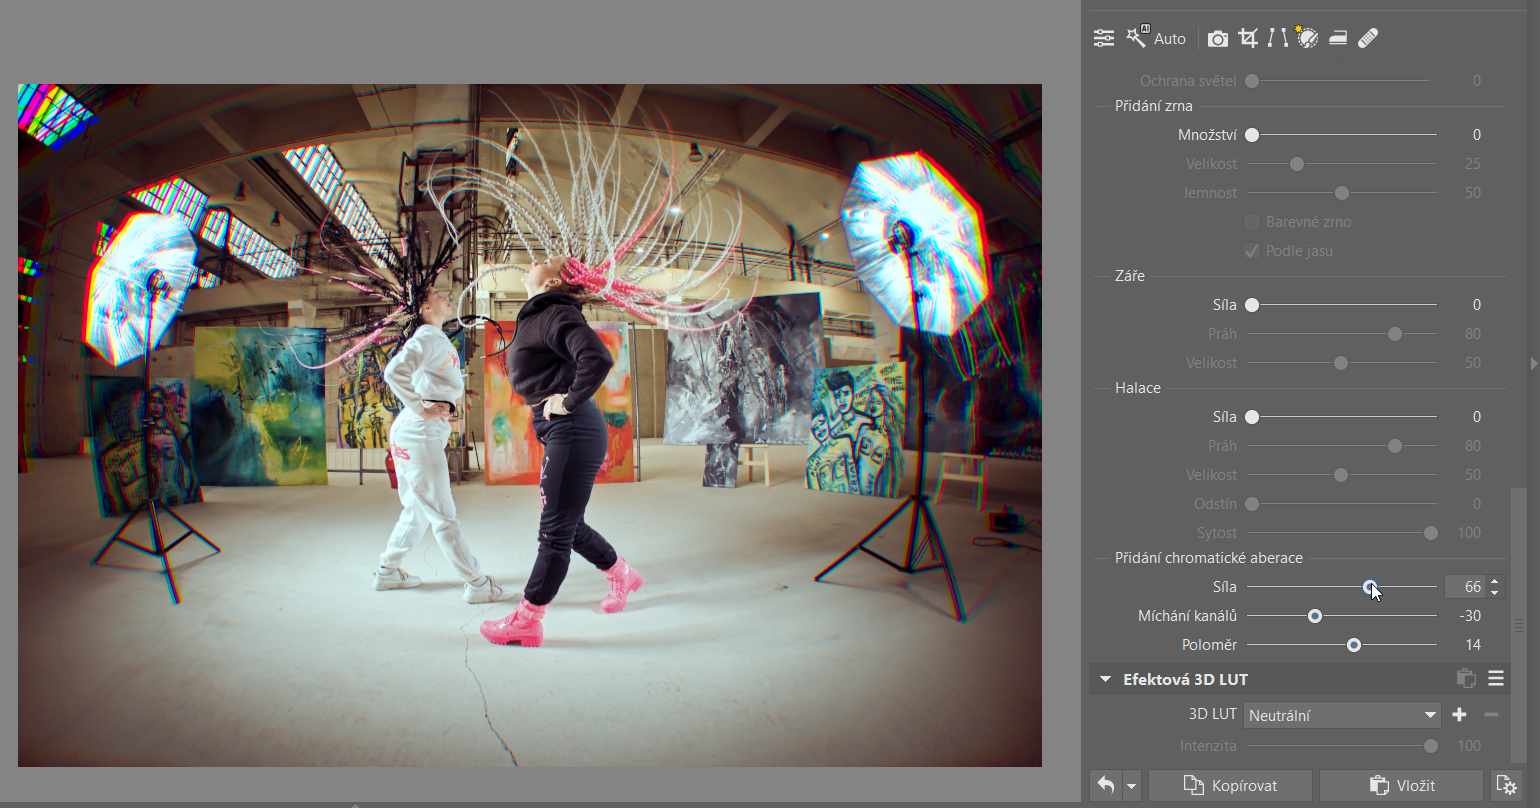Open the settings page-gear icon next to Vložit
This screenshot has width=1540, height=808.
point(1505,786)
